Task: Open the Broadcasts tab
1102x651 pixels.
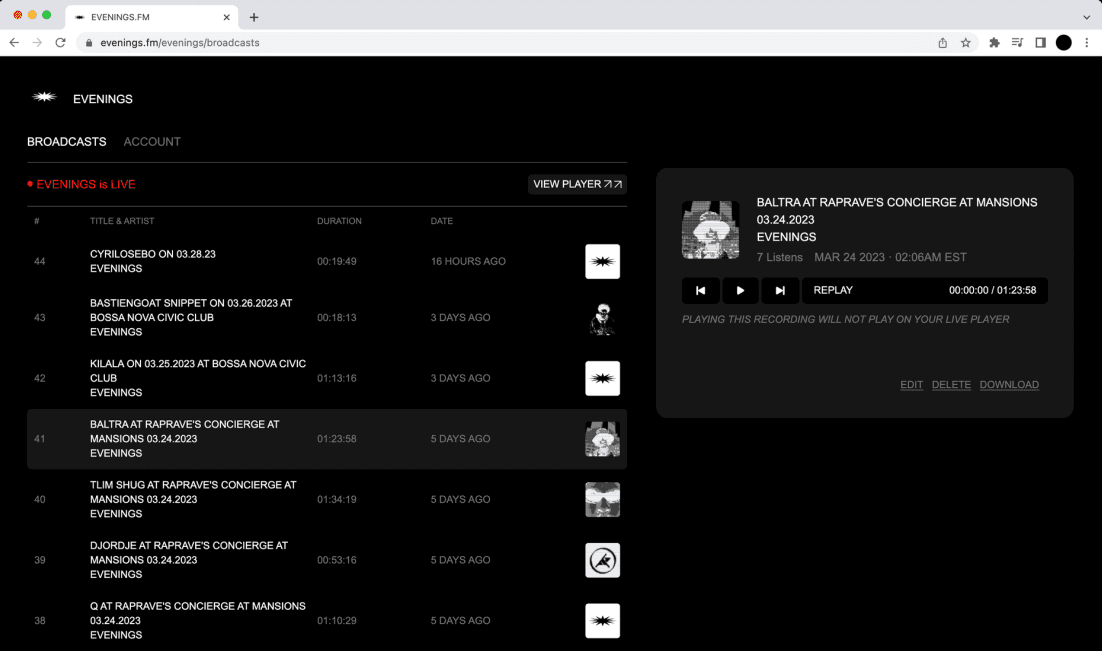Action: pos(67,141)
